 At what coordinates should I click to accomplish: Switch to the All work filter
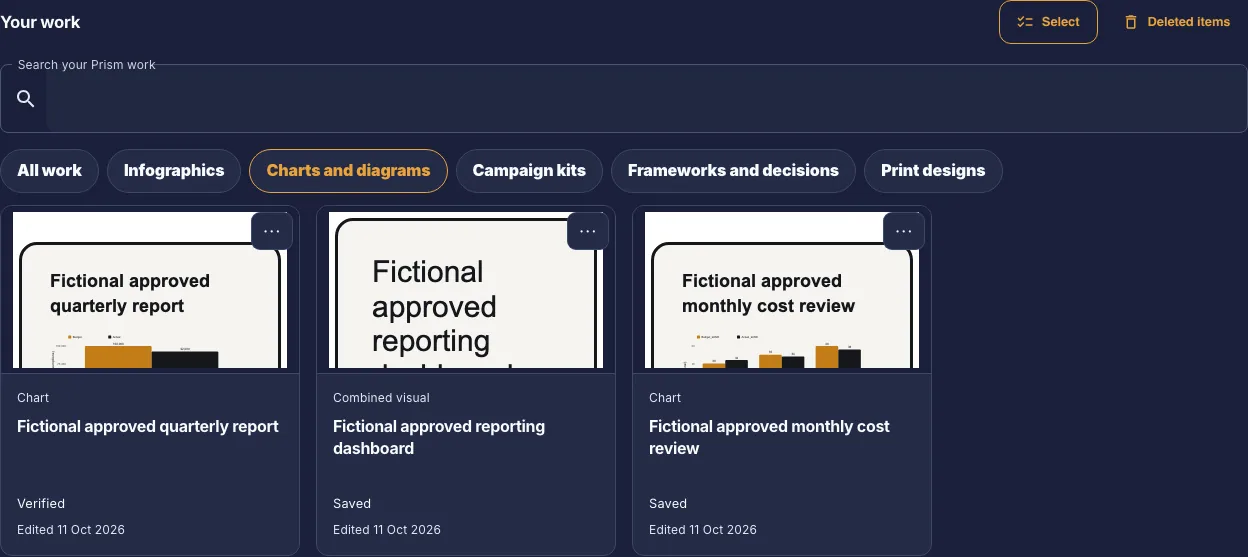point(49,170)
